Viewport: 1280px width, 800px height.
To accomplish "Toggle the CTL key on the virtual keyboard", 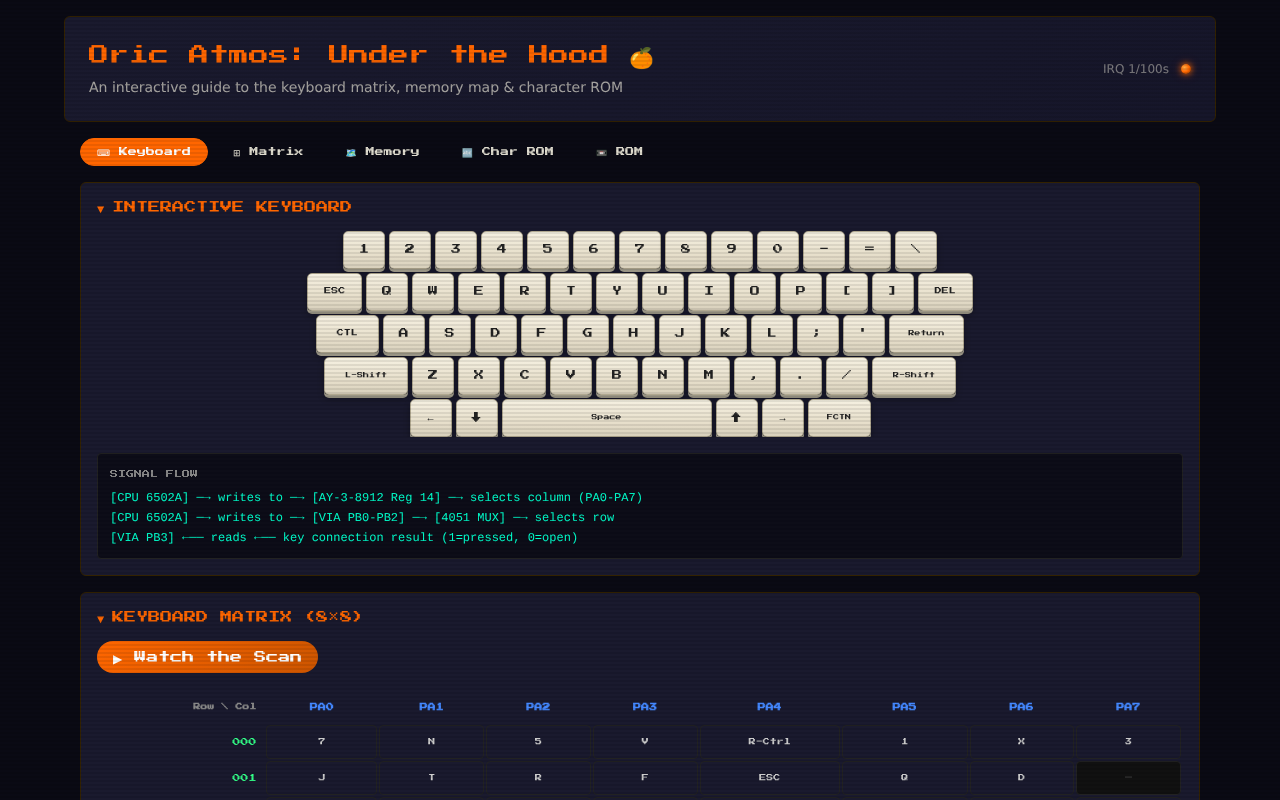I will tap(346, 334).
